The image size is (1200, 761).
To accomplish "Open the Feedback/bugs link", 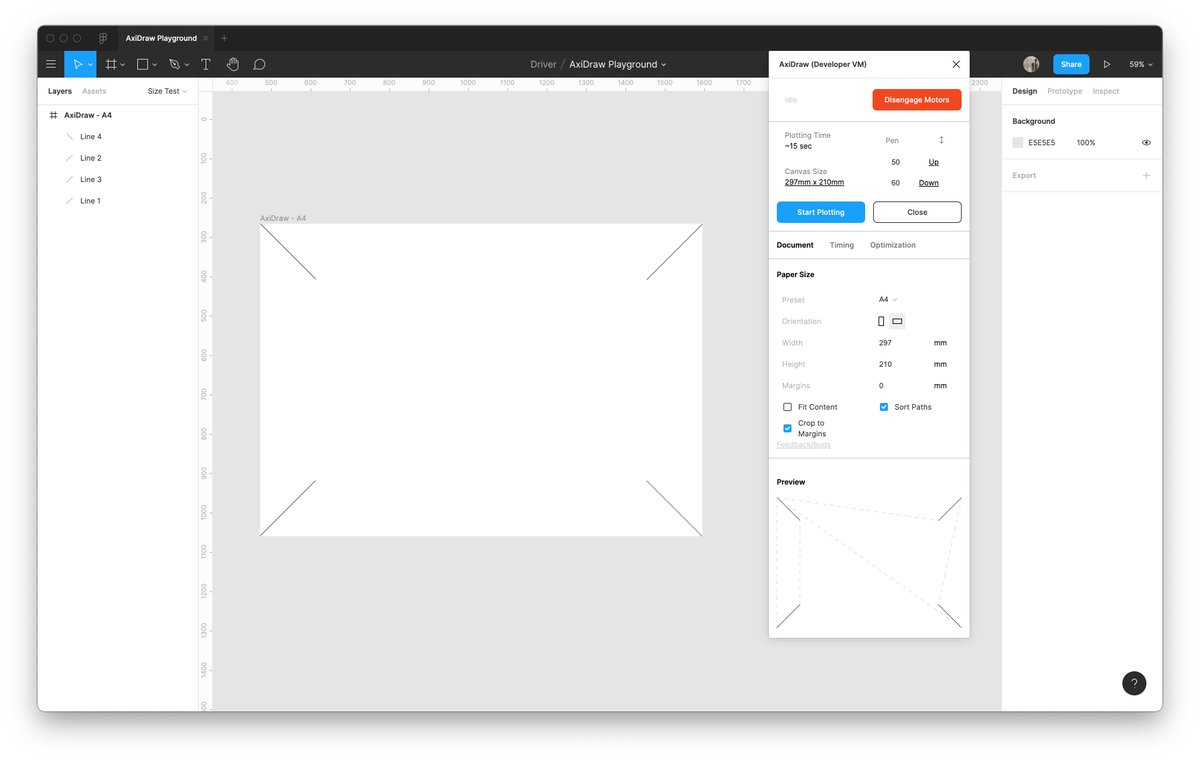I will [803, 444].
